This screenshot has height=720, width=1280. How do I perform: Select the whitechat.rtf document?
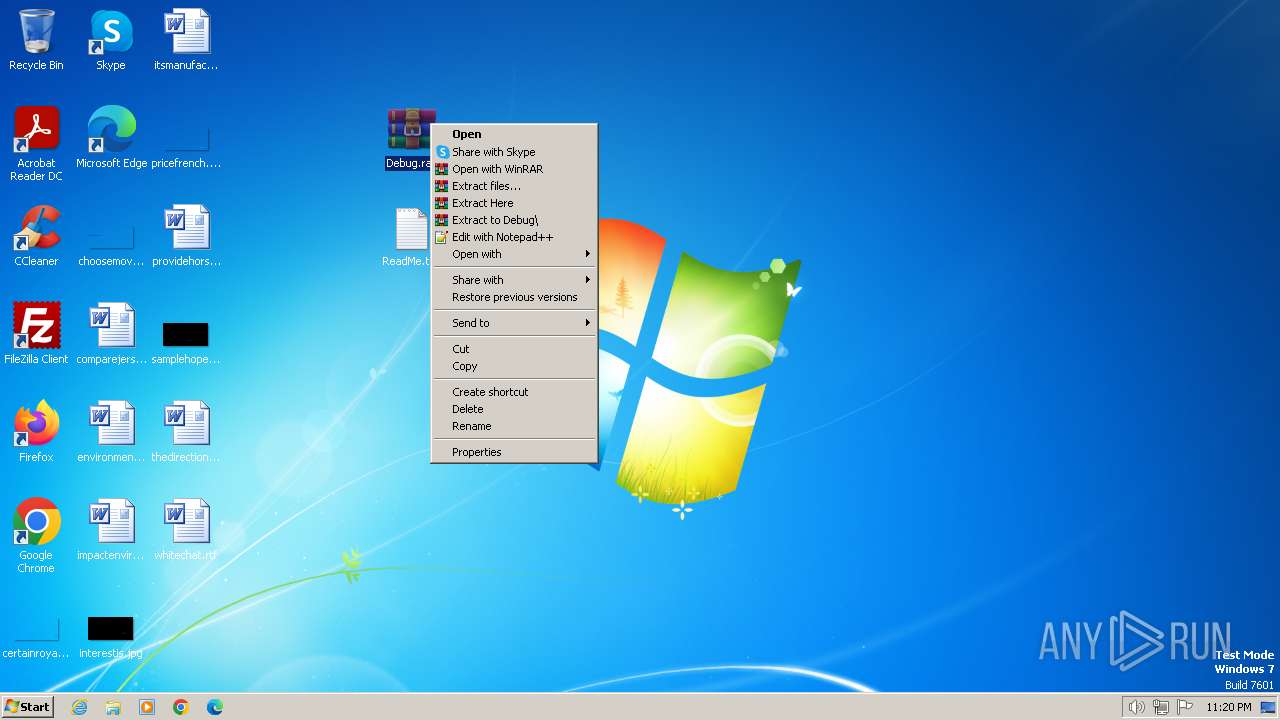(x=186, y=530)
